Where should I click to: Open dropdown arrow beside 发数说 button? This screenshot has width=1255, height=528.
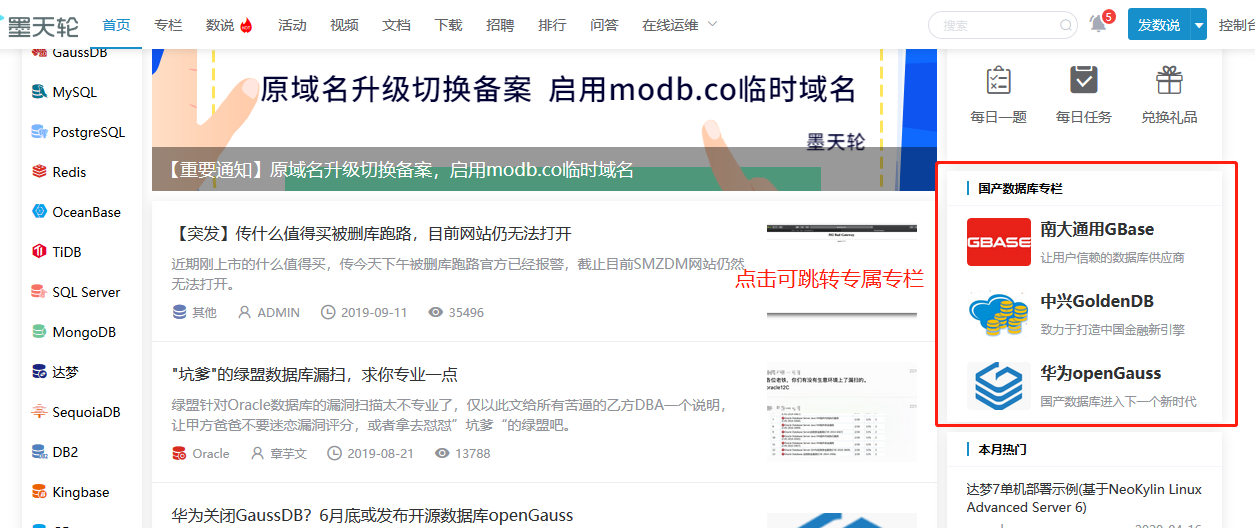[1199, 25]
